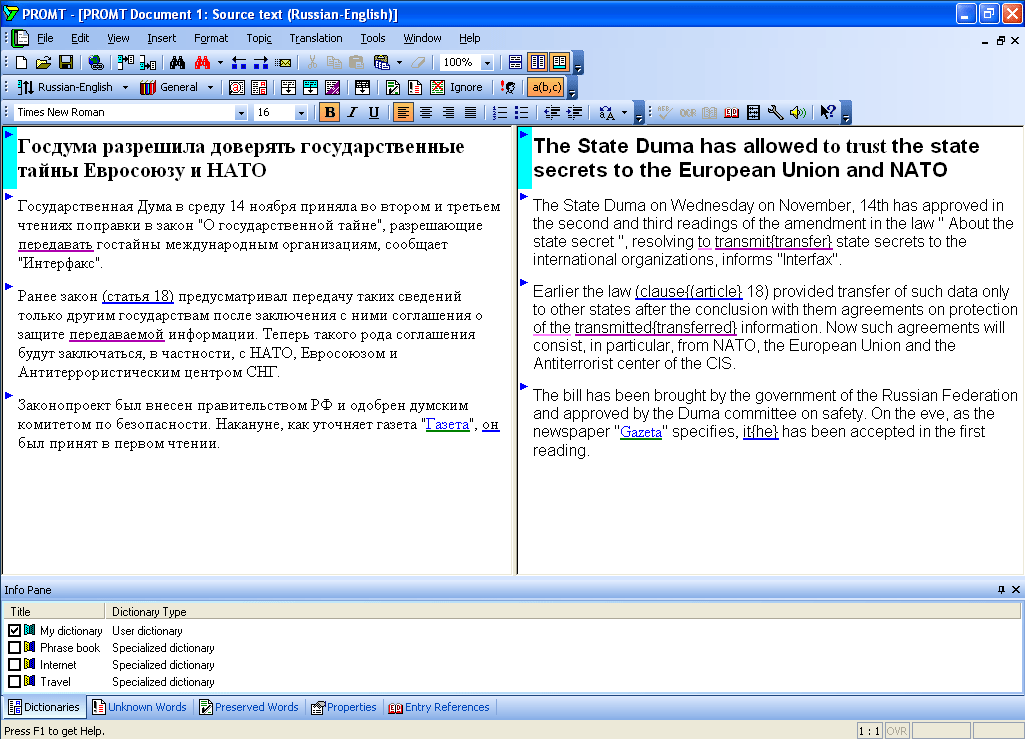Click the red exclamation speaker icon

(508, 88)
